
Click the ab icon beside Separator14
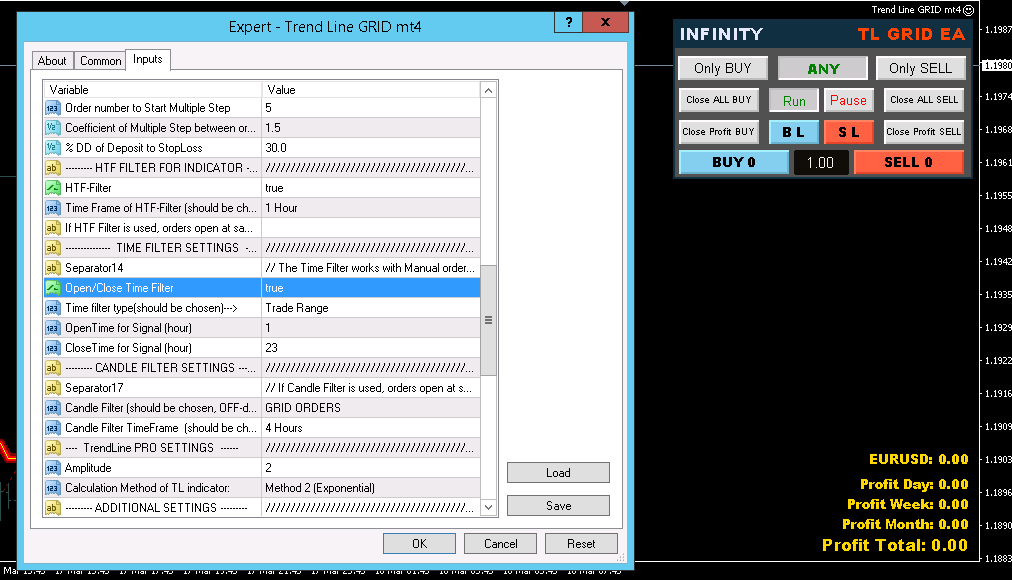tap(53, 268)
